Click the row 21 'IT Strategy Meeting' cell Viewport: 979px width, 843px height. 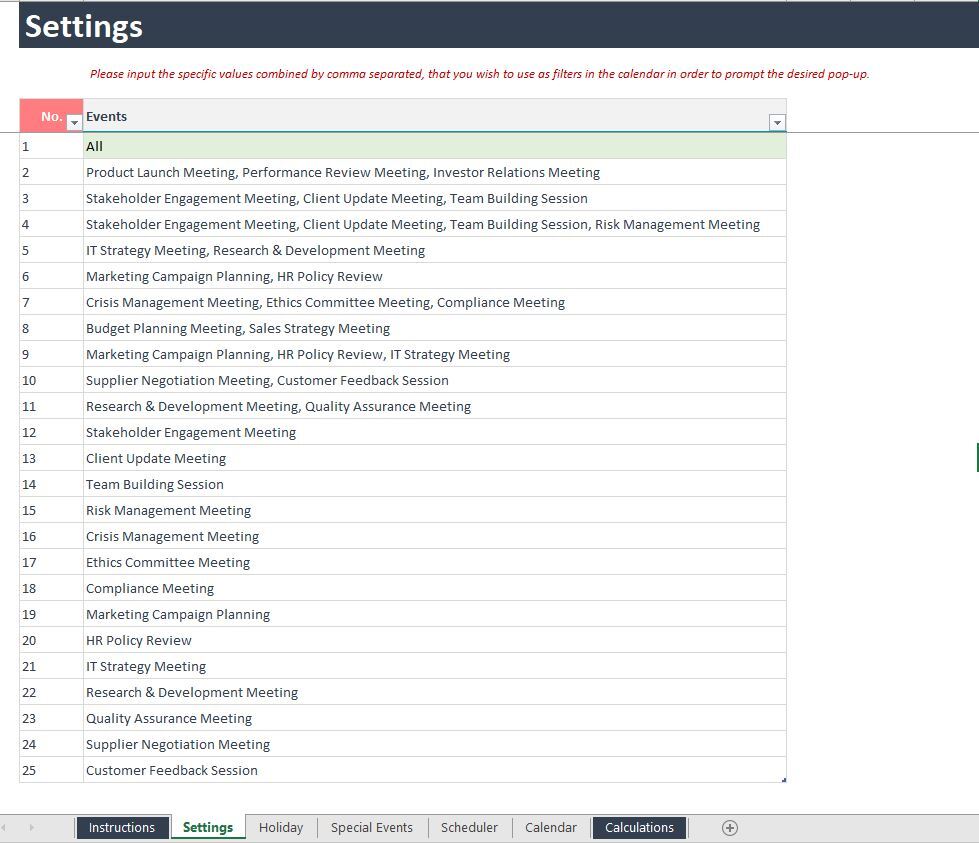pyautogui.click(x=435, y=667)
